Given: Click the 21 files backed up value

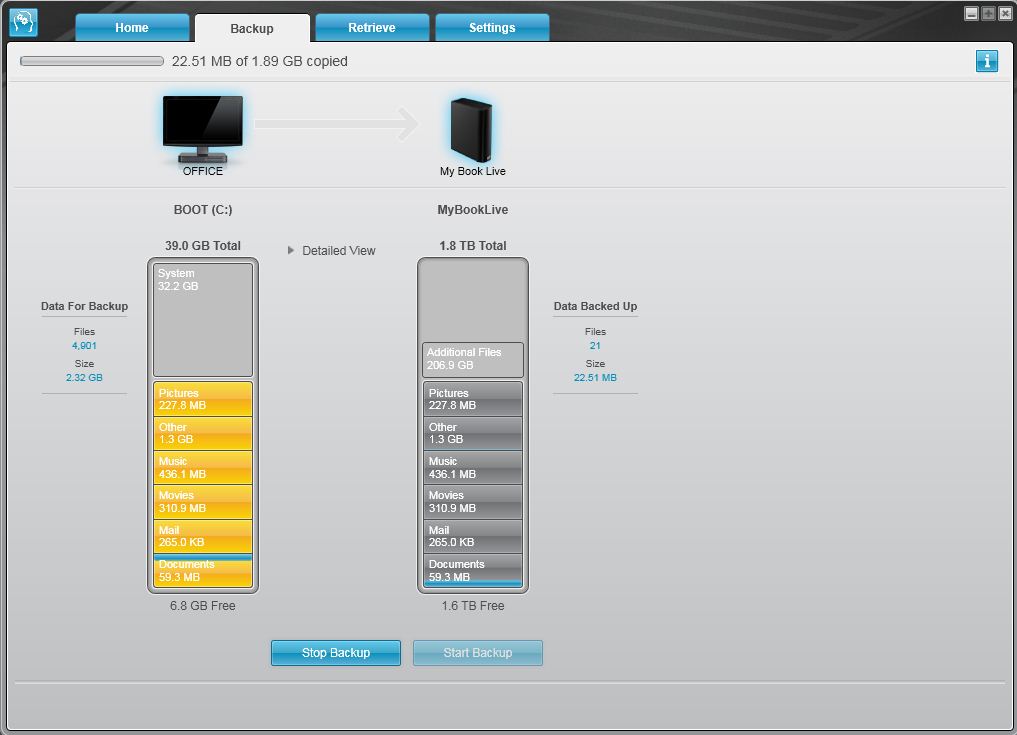Looking at the screenshot, I should click(x=595, y=346).
